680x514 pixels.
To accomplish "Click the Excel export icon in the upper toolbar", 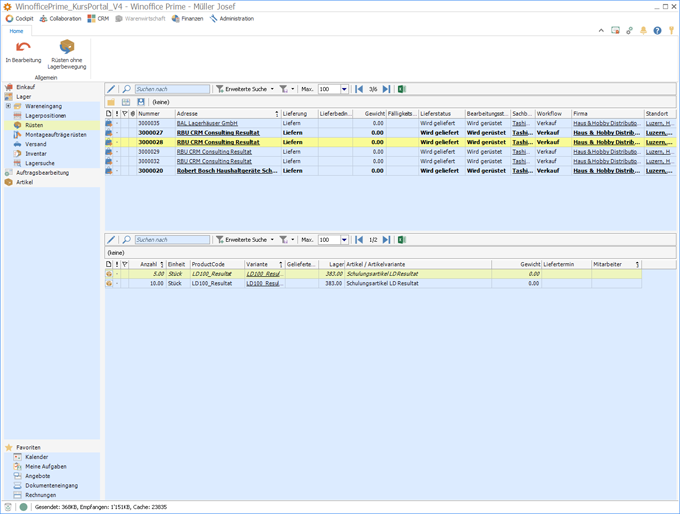I will tap(402, 89).
